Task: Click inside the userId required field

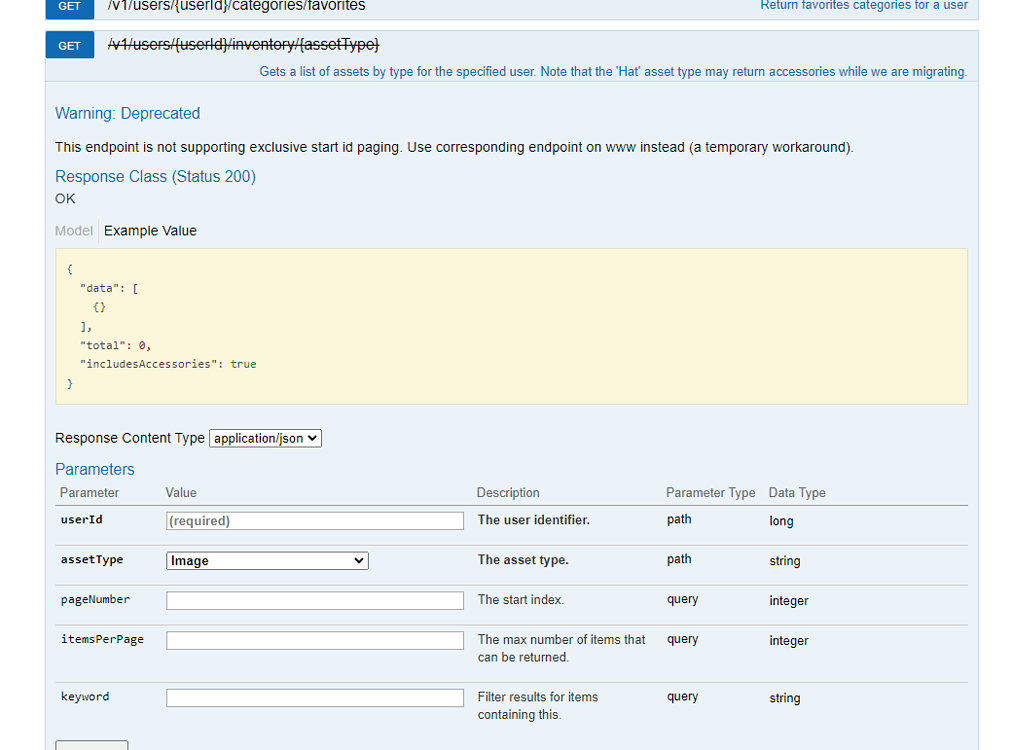Action: click(x=314, y=520)
